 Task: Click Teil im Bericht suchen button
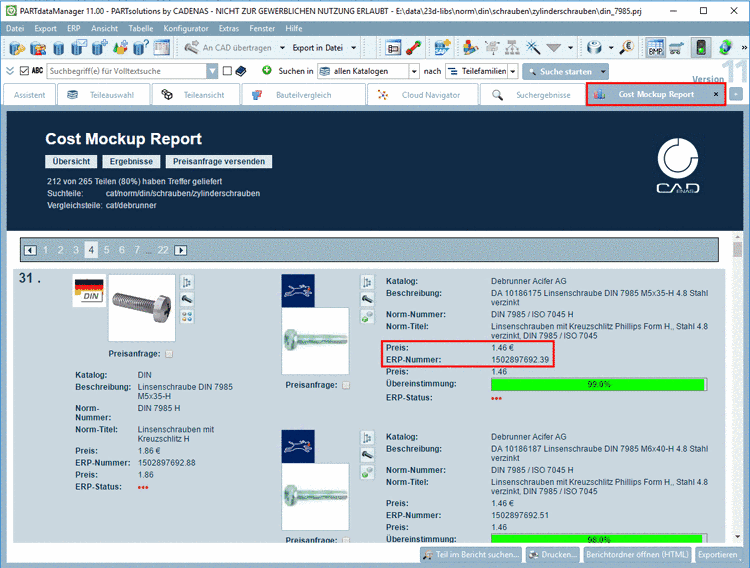[x=472, y=555]
